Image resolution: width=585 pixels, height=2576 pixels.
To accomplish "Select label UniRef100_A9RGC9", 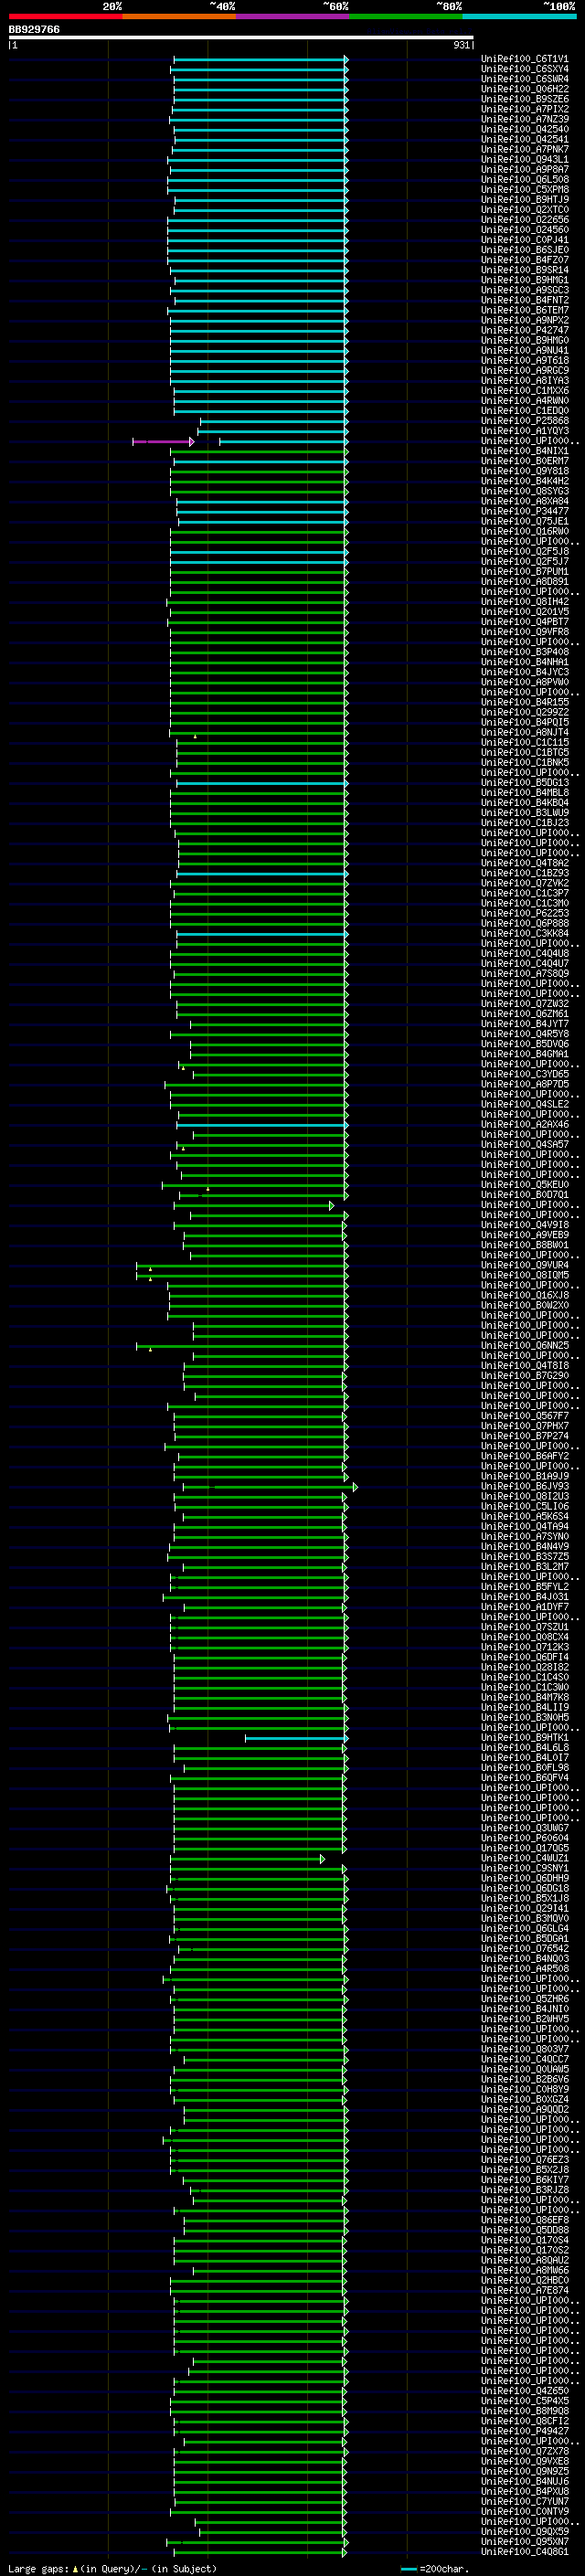I will click(524, 370).
